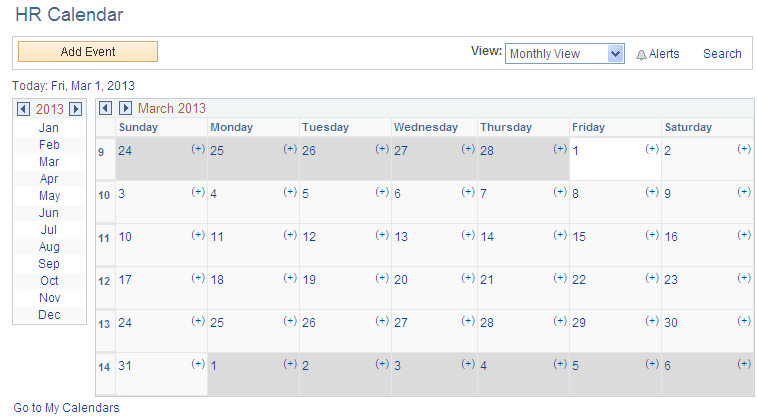This screenshot has height=417, width=757.
Task: Add event with (+) on Thursday March 14
Action: pyautogui.click(x=560, y=235)
